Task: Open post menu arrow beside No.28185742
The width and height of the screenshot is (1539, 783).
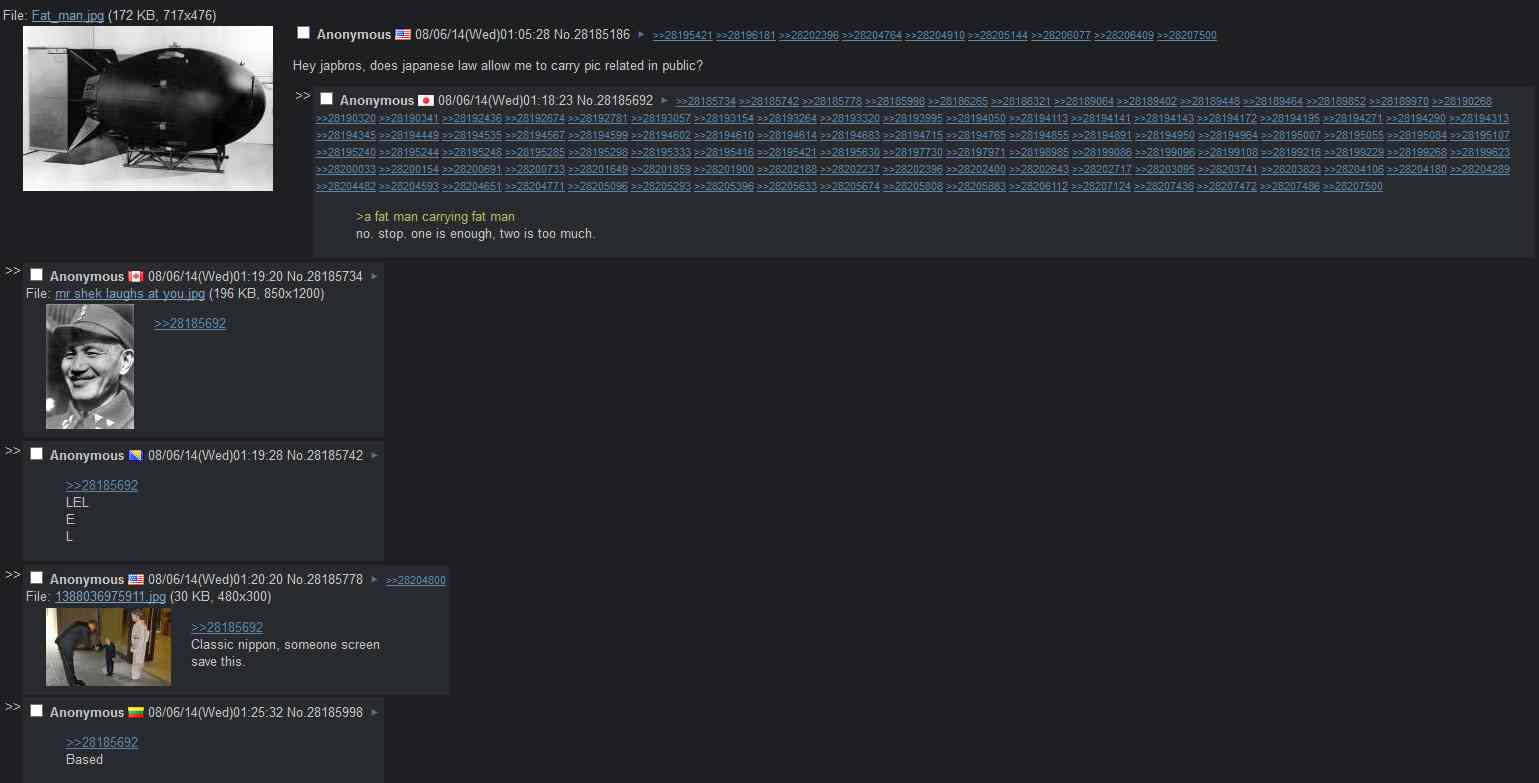Action: tap(374, 456)
